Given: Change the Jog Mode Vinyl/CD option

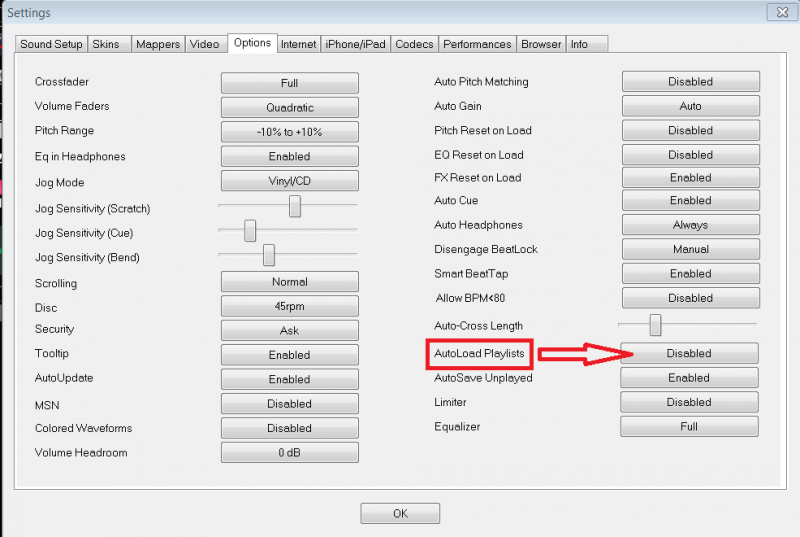Looking at the screenshot, I should click(289, 181).
